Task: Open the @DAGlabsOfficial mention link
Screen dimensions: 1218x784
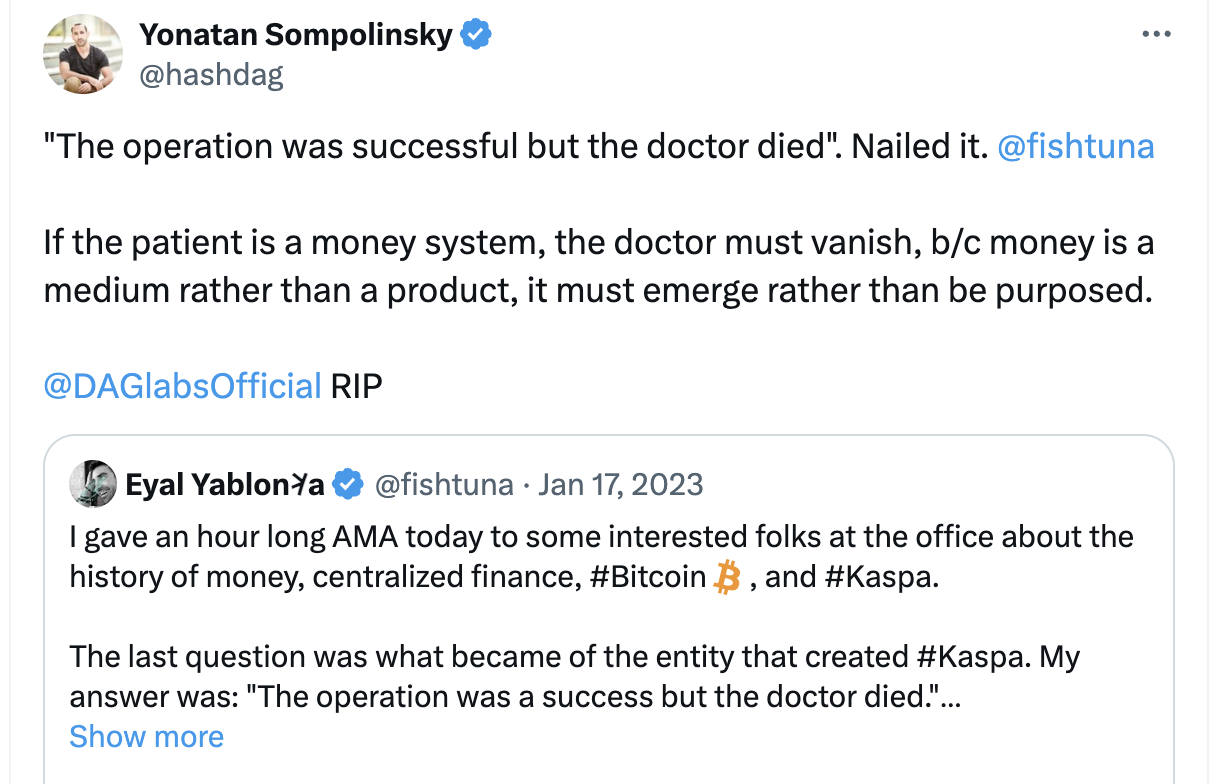Action: pos(183,385)
